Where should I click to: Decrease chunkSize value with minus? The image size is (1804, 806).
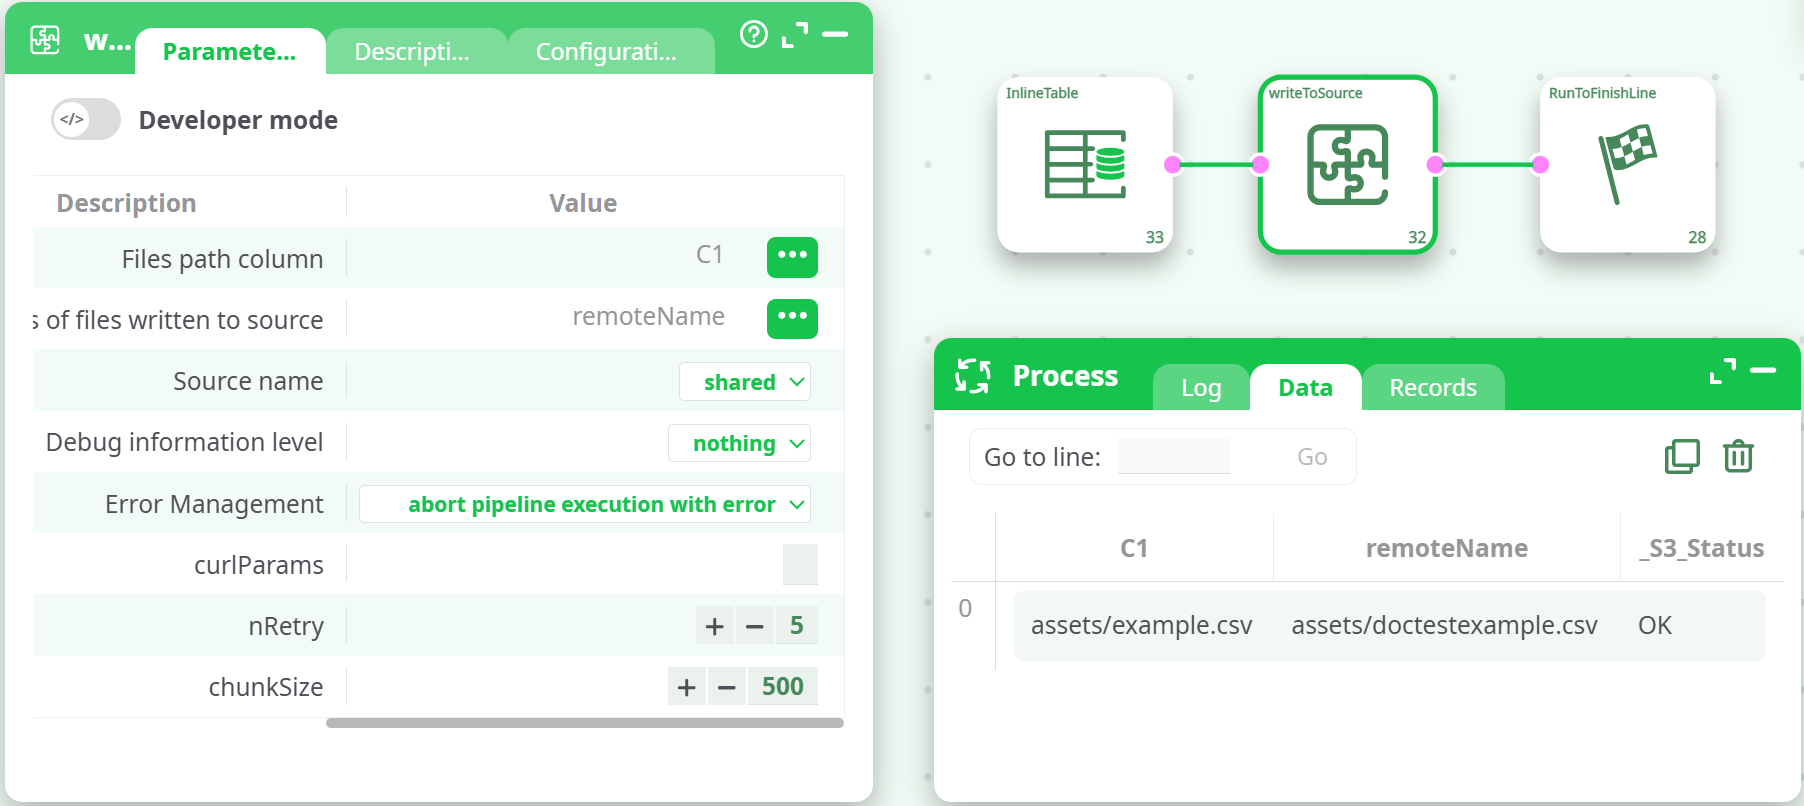[727, 687]
